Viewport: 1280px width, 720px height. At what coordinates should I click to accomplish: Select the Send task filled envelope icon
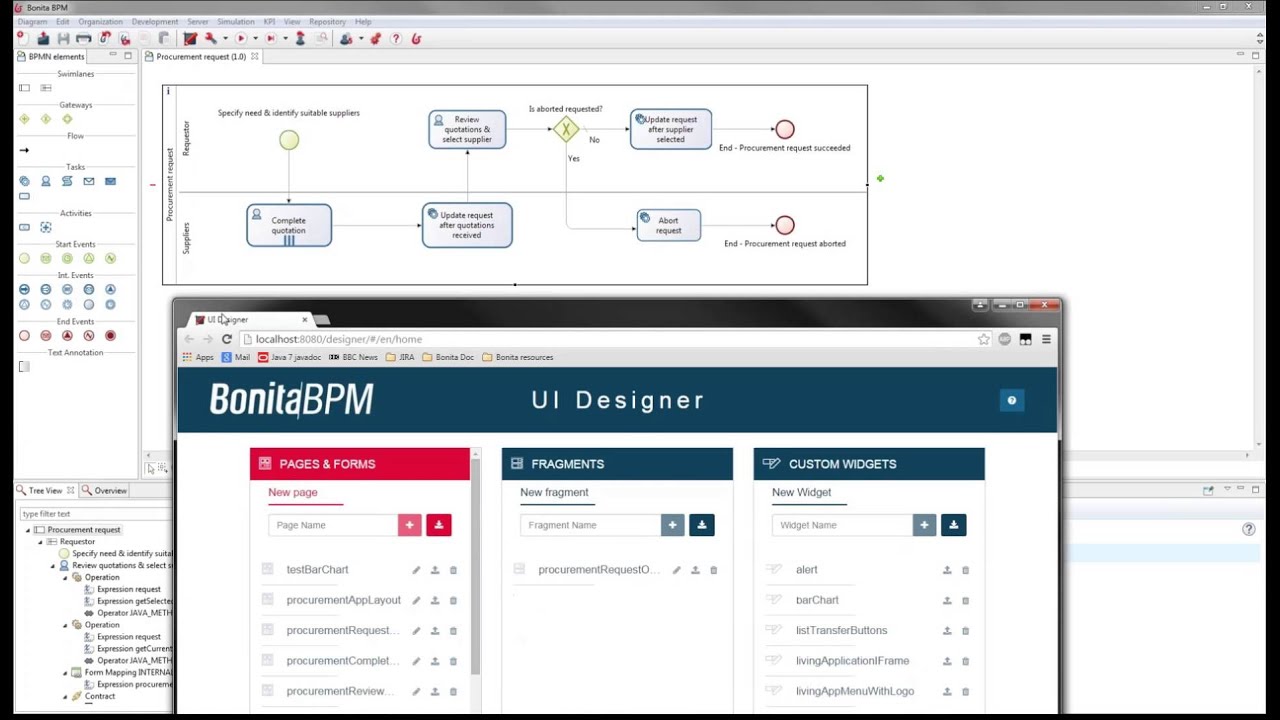pyautogui.click(x=110, y=181)
